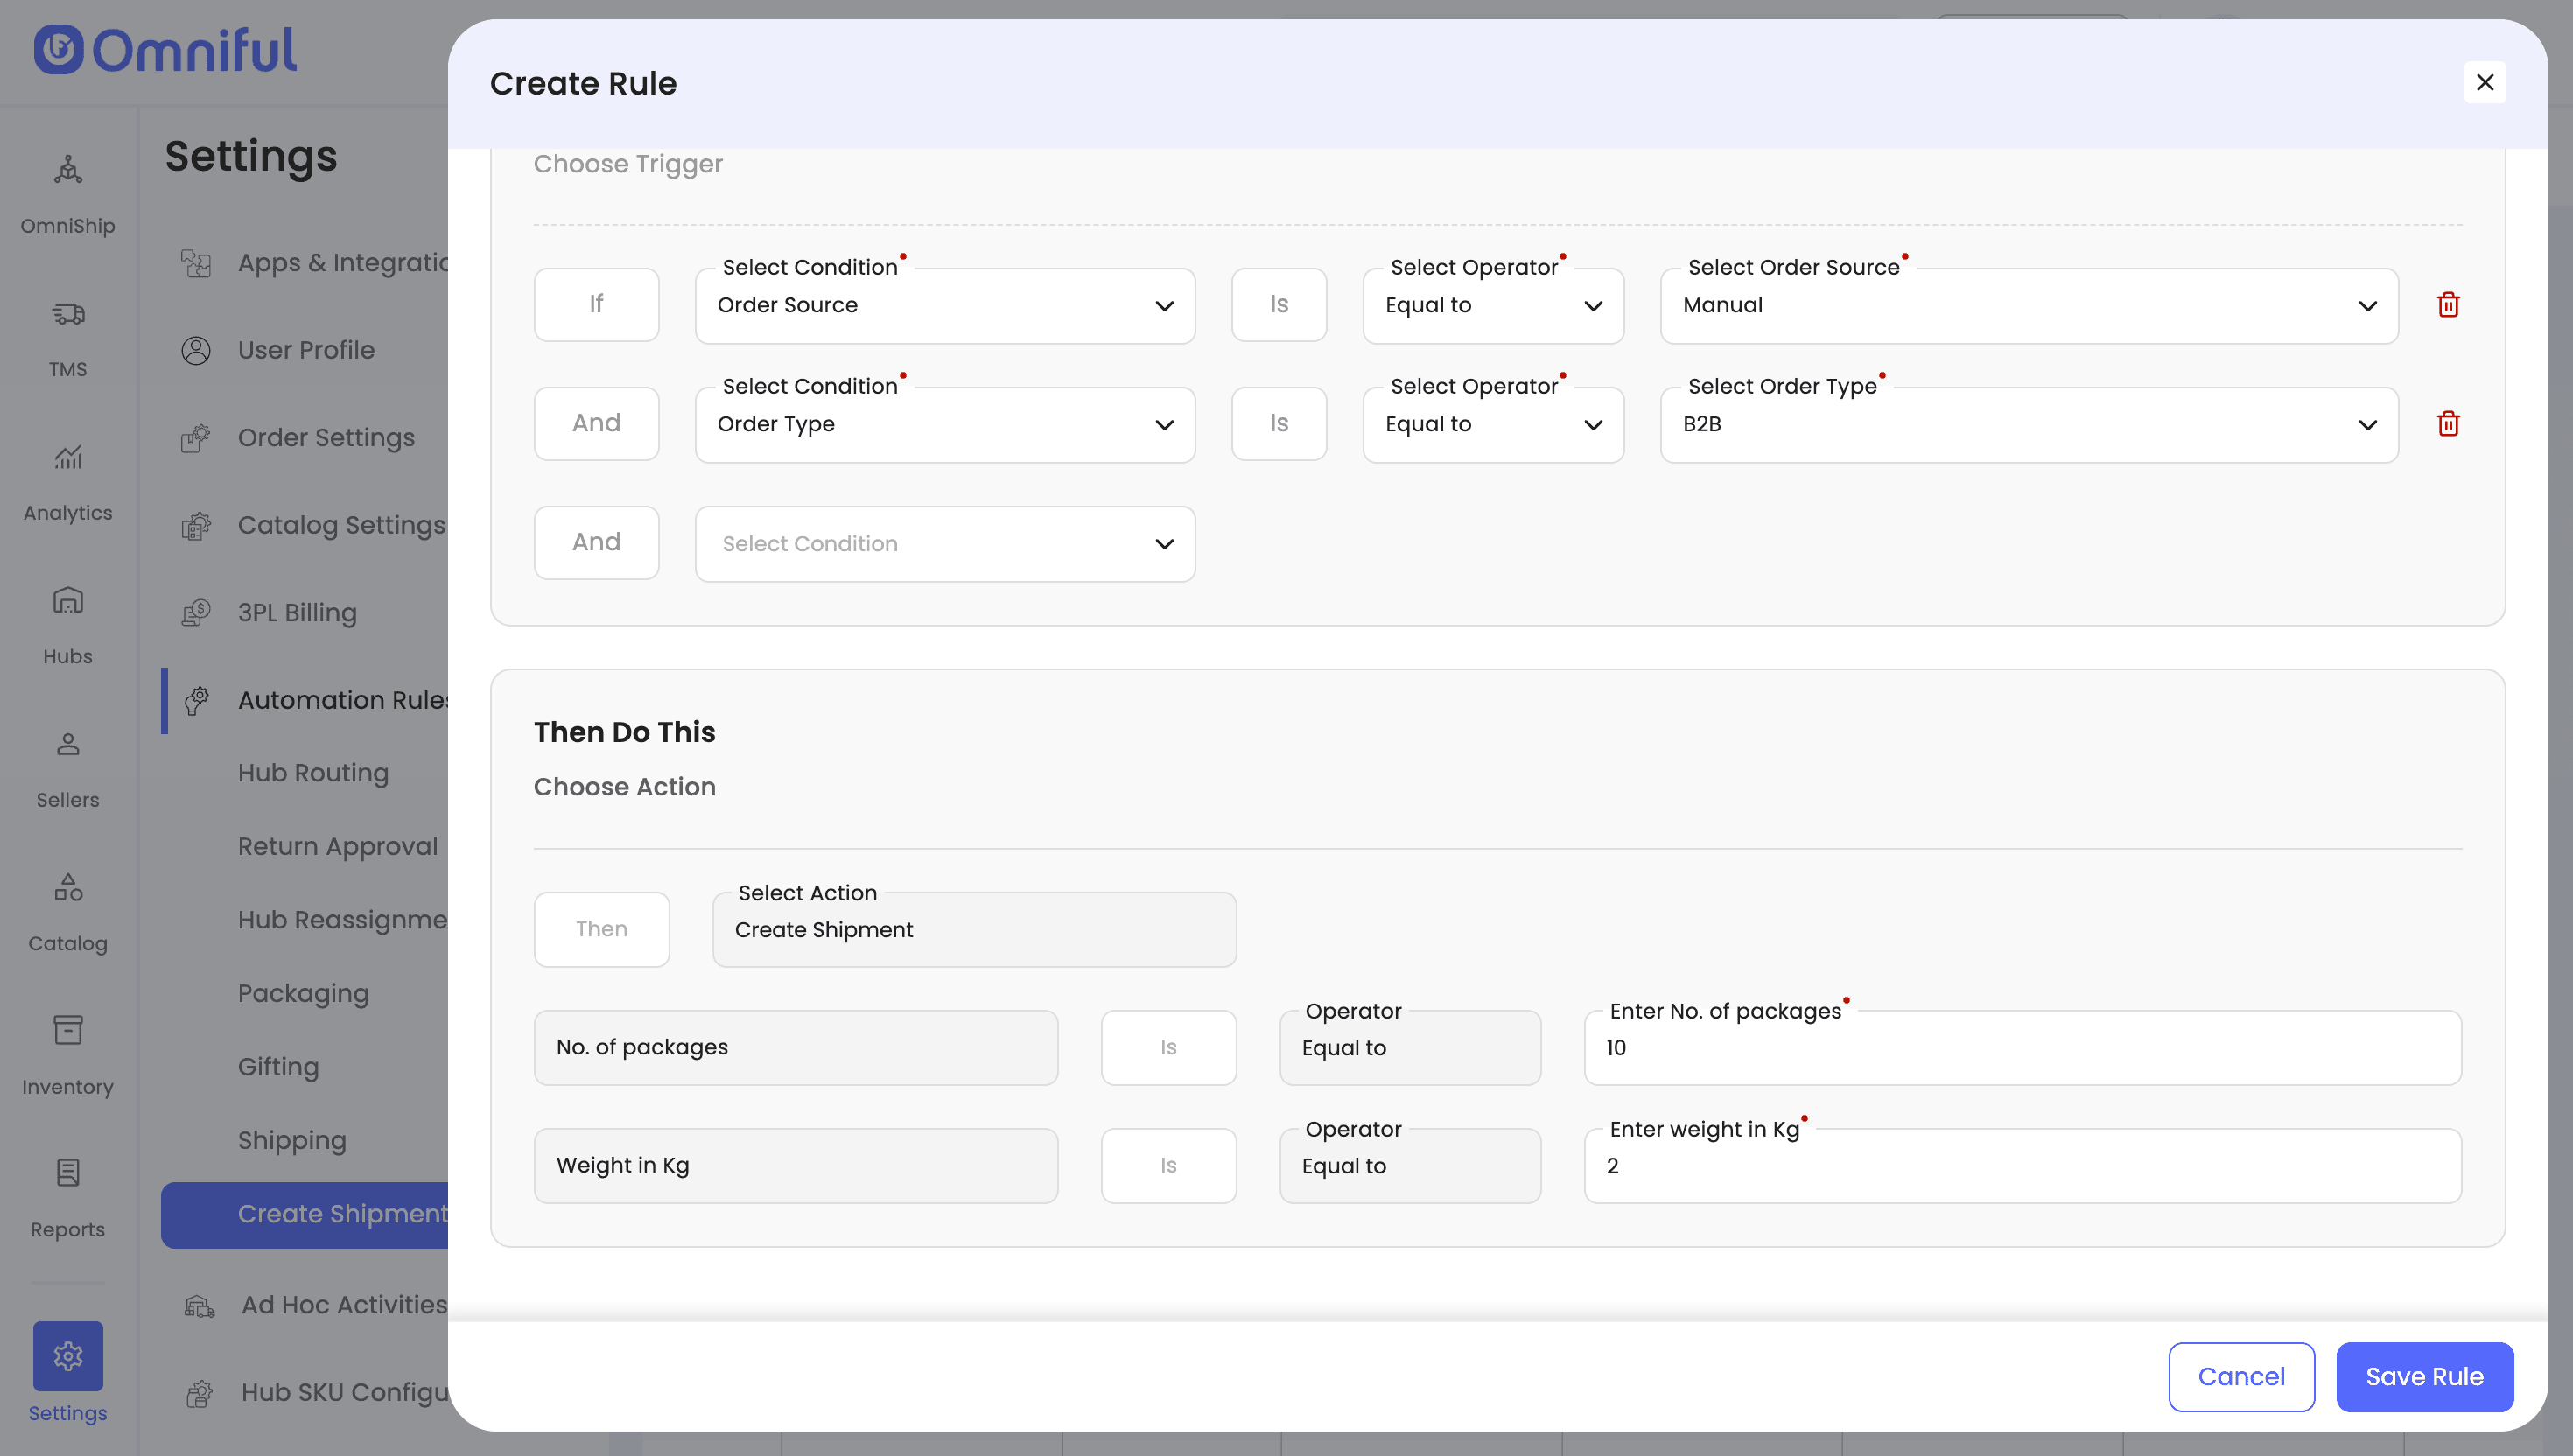Click Save Rule button
Viewport: 2573px width, 1456px height.
[x=2423, y=1376]
